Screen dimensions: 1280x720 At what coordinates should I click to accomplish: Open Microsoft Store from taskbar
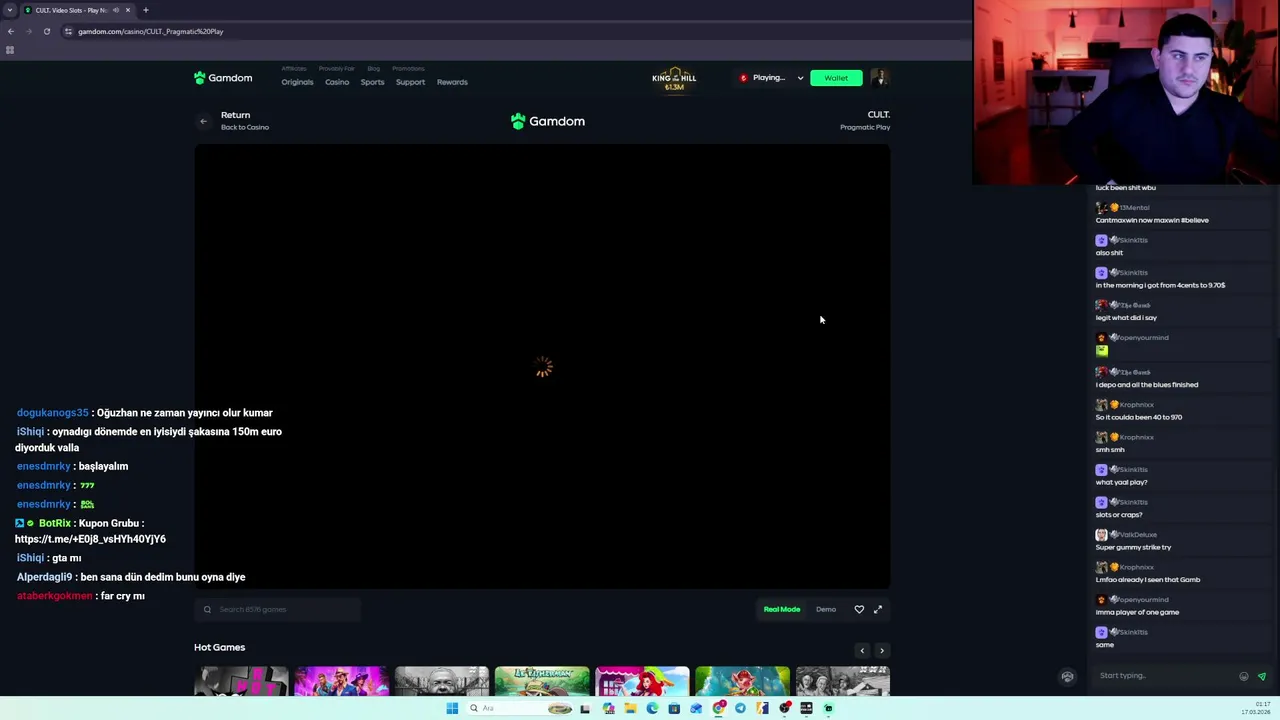point(674,708)
